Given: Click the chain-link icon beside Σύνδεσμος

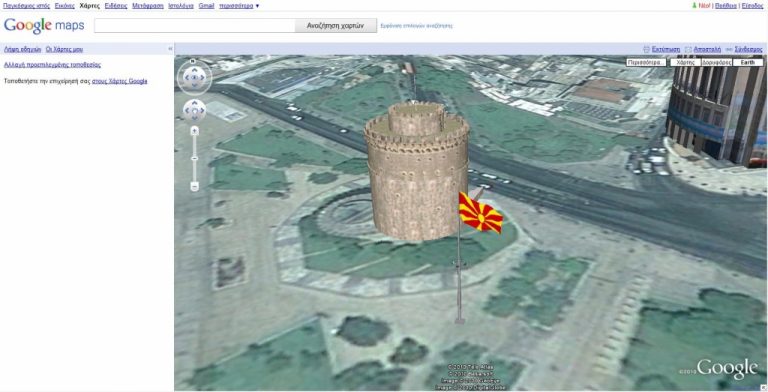Looking at the screenshot, I should 729,49.
